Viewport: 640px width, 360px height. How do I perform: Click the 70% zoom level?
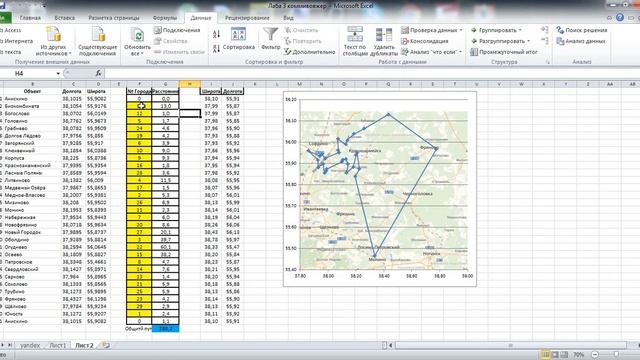click(579, 355)
